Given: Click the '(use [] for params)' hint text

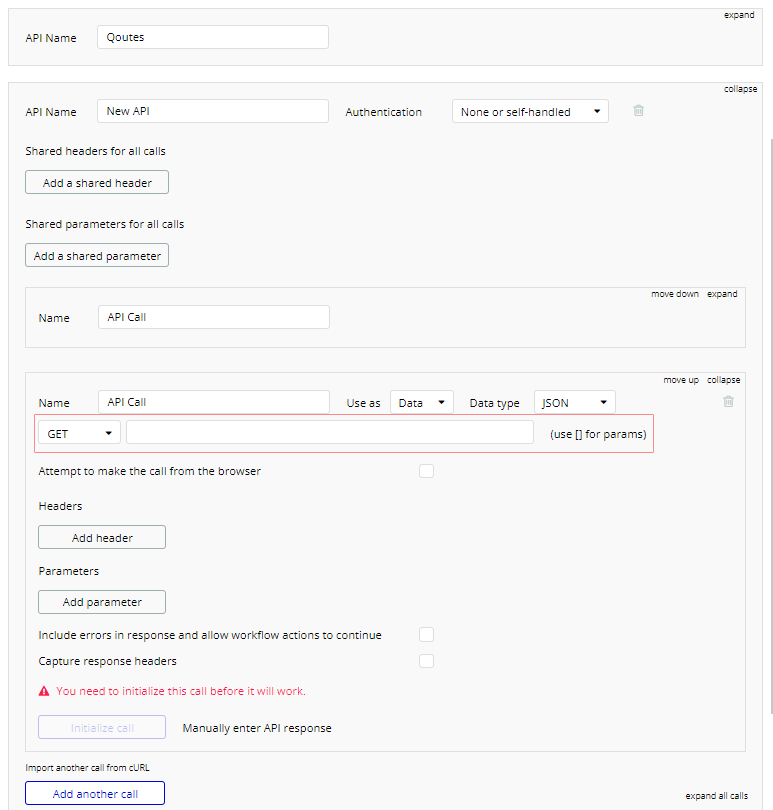Looking at the screenshot, I should point(598,434).
